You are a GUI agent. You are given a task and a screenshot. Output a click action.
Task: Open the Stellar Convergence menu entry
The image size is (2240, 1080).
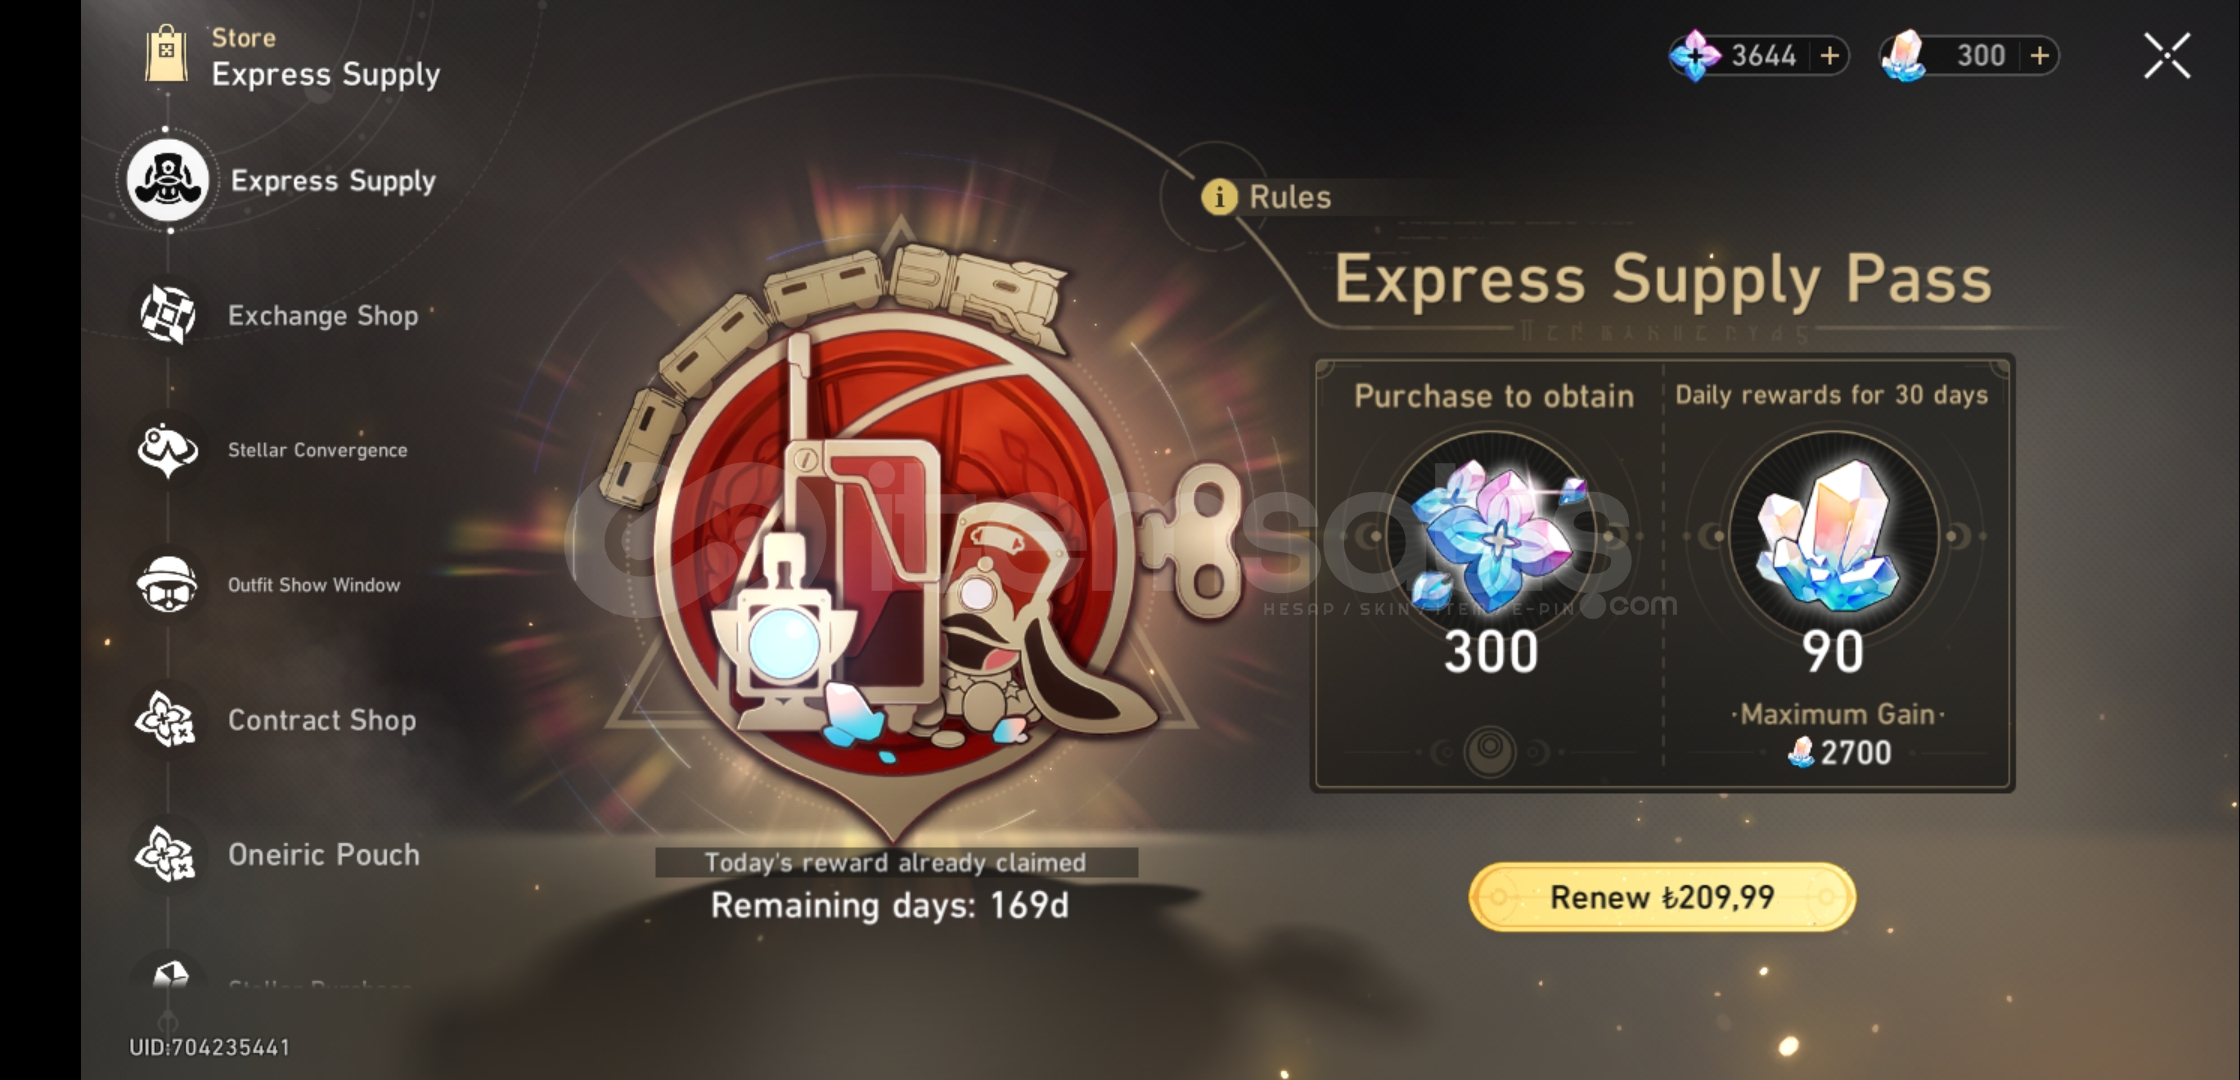click(x=318, y=450)
